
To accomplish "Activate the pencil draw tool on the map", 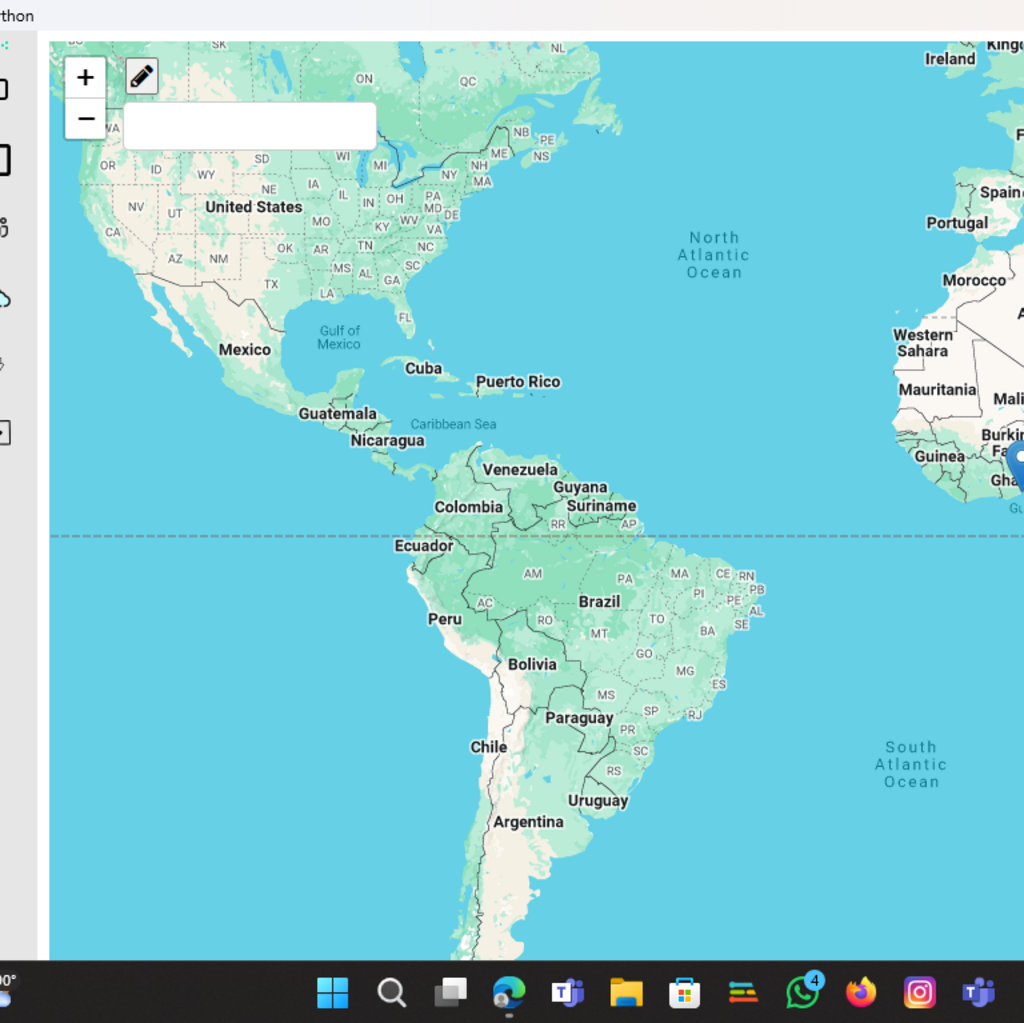I will click(x=142, y=76).
